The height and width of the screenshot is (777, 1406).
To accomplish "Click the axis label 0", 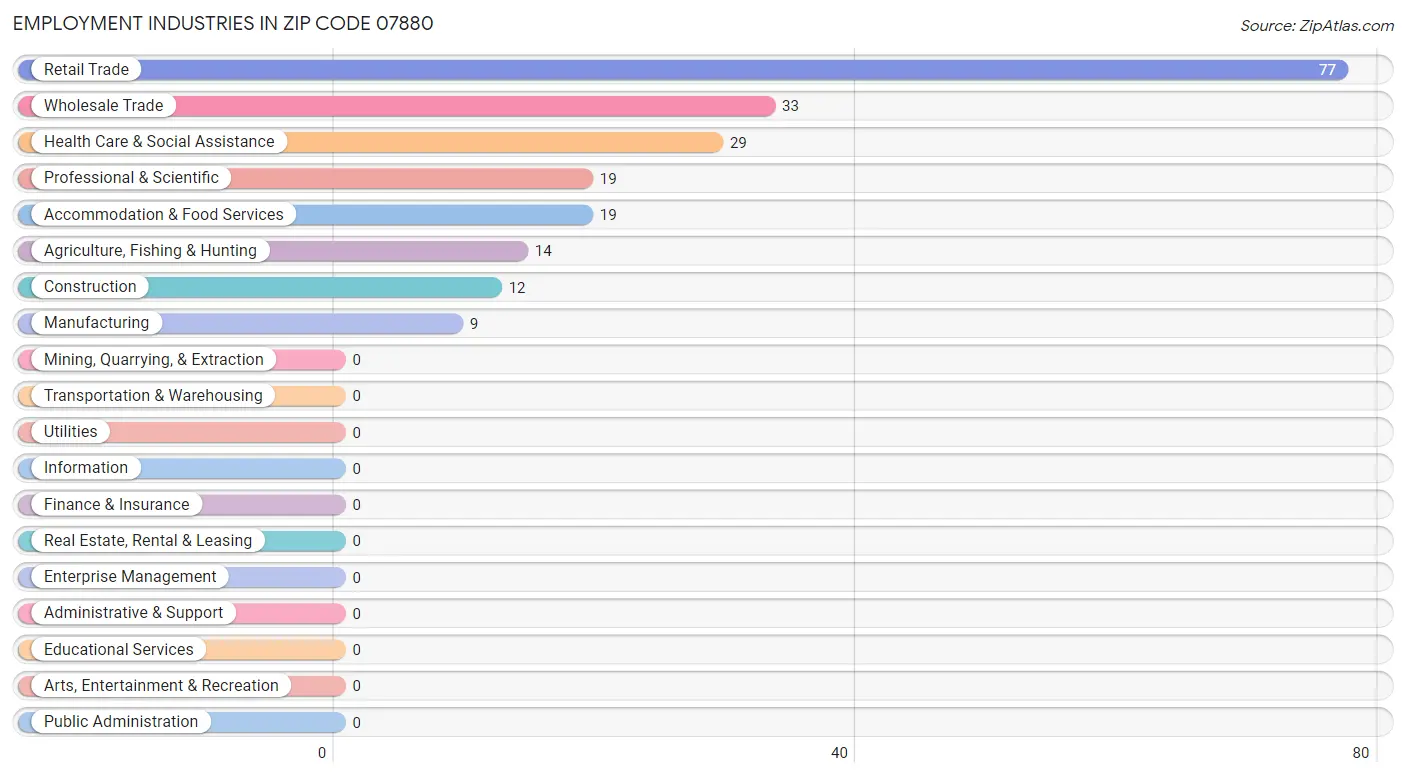I will 322,753.
